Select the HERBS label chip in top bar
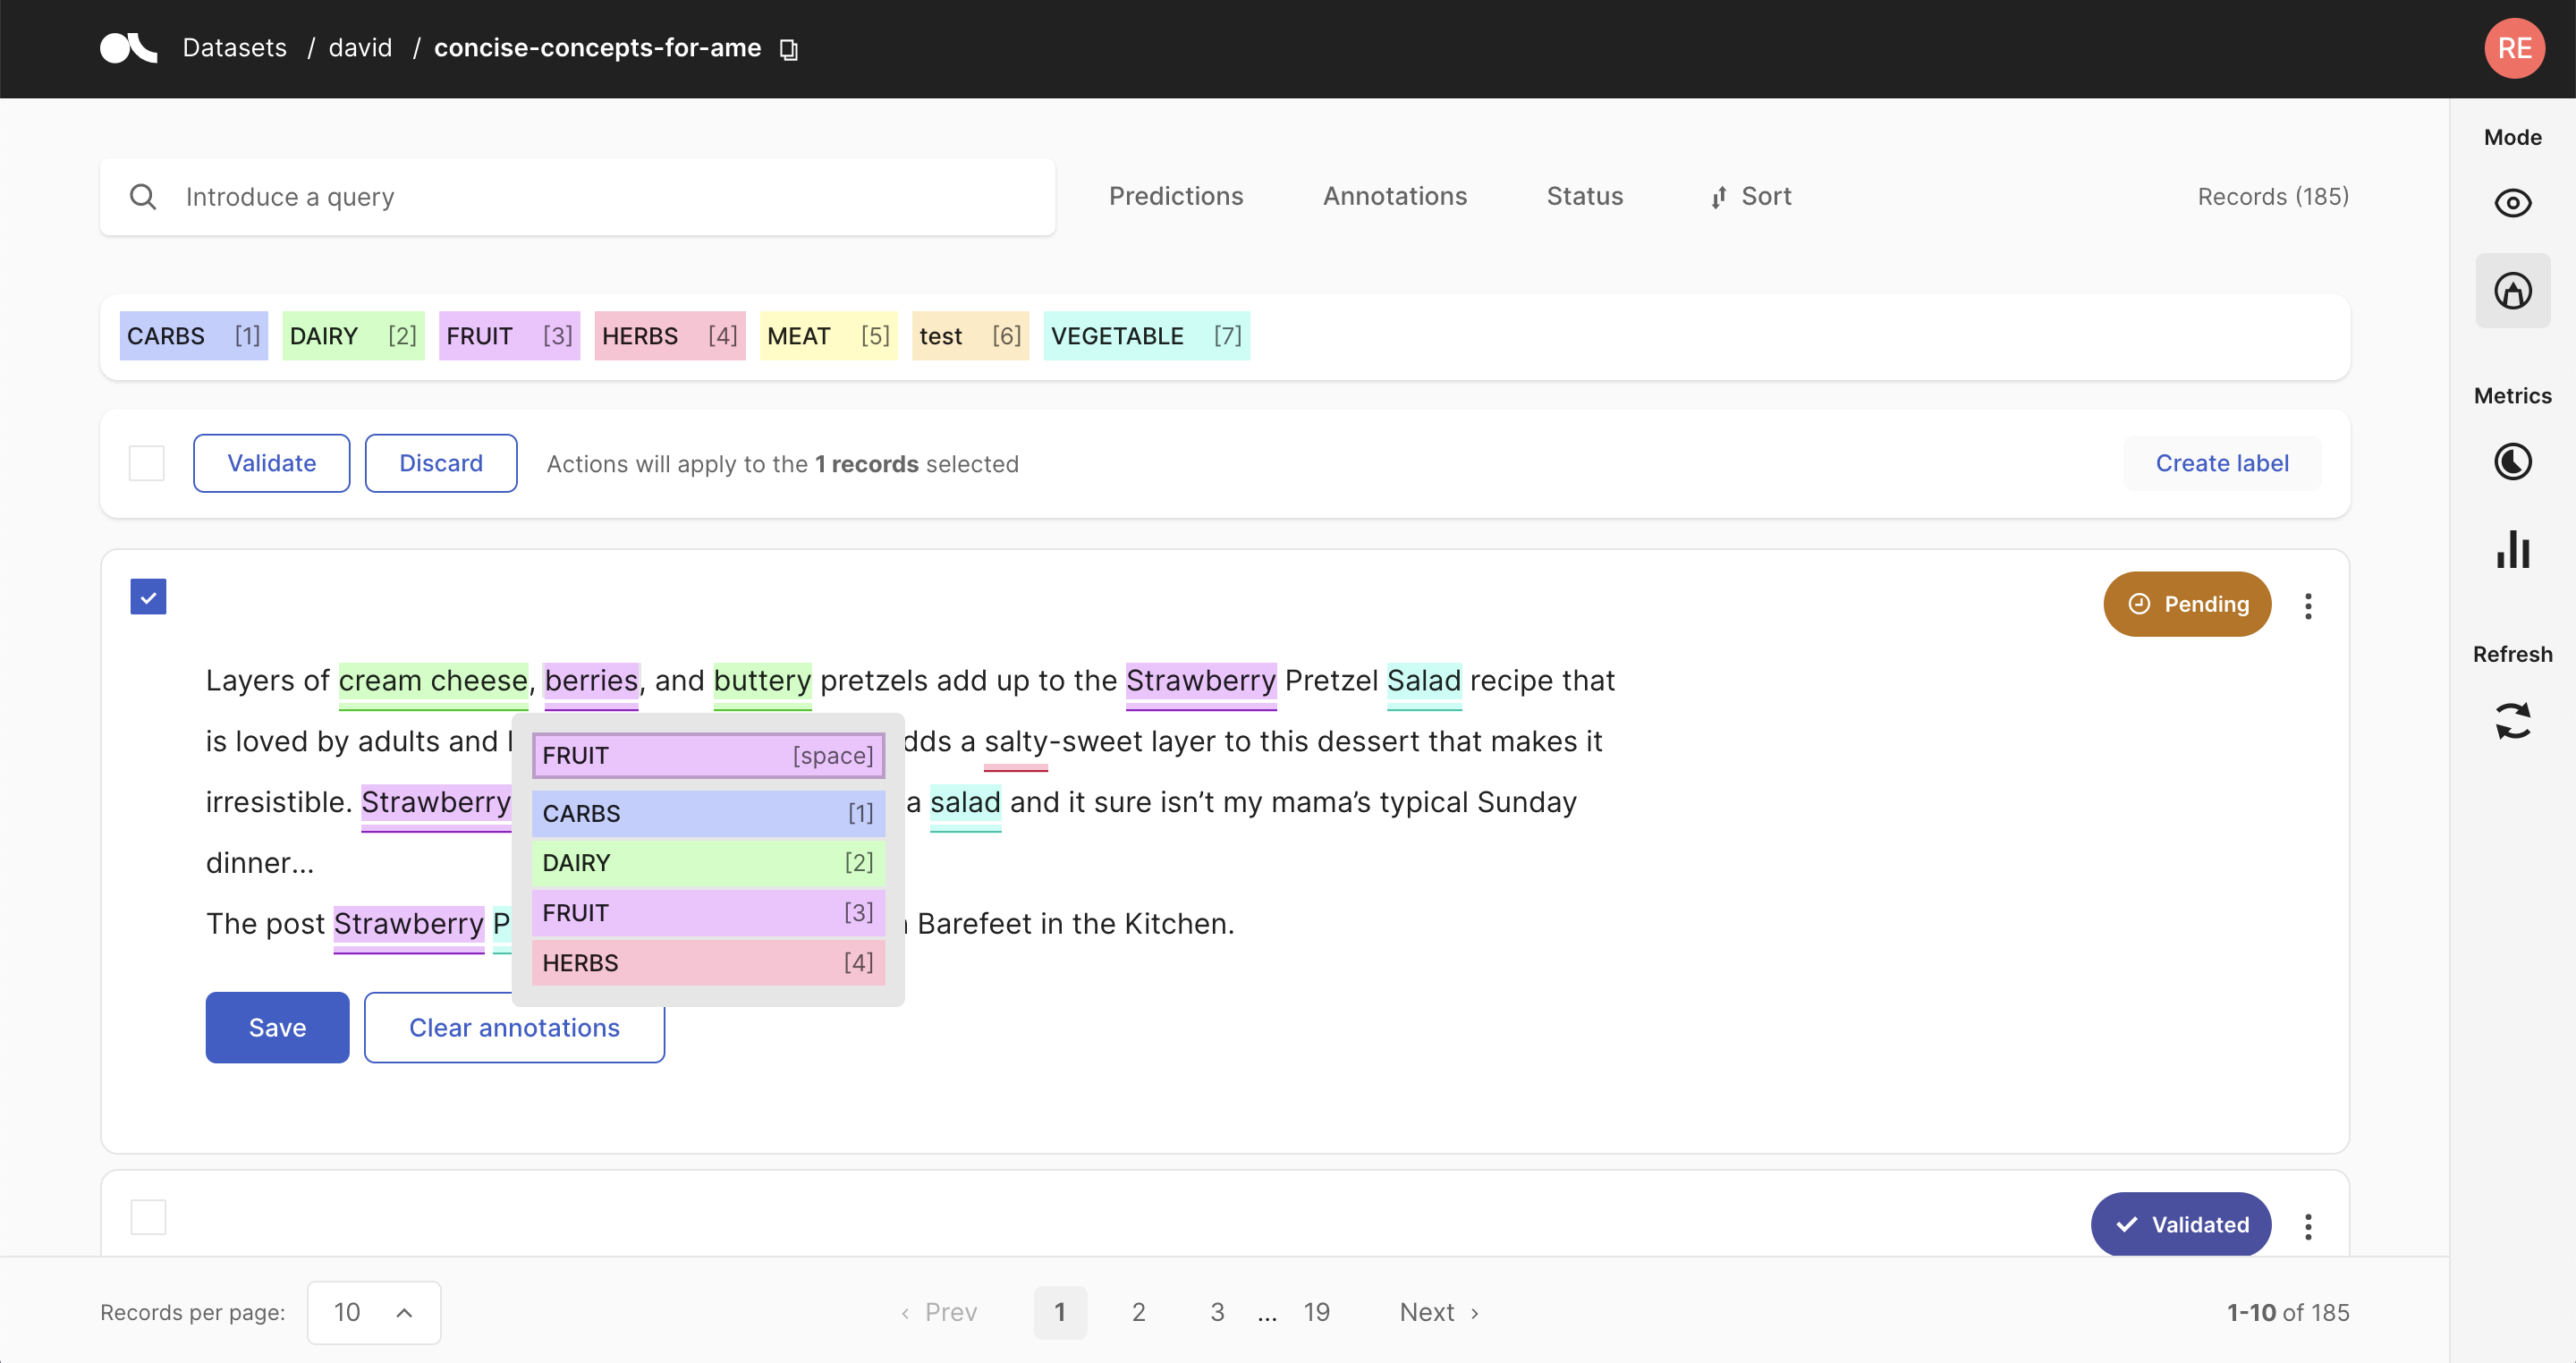This screenshot has height=1363, width=2576. (670, 336)
